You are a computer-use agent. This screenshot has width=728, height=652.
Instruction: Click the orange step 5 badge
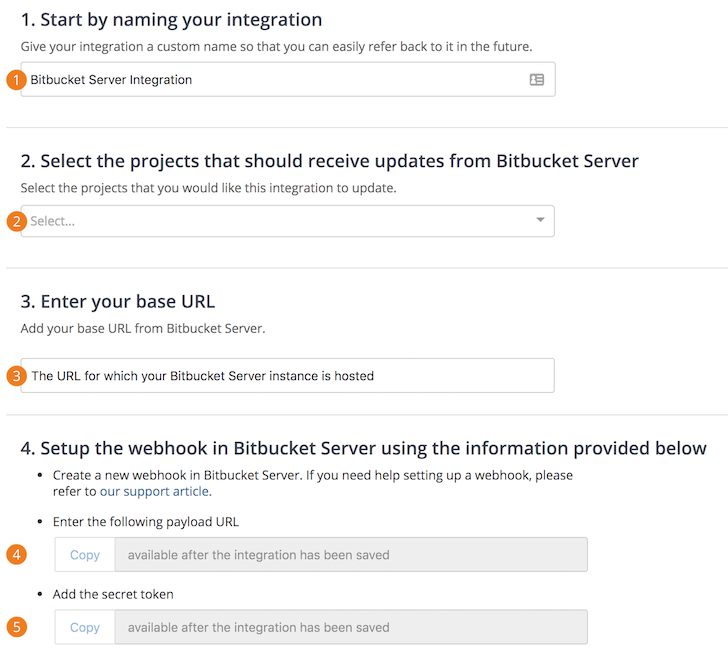[16, 627]
